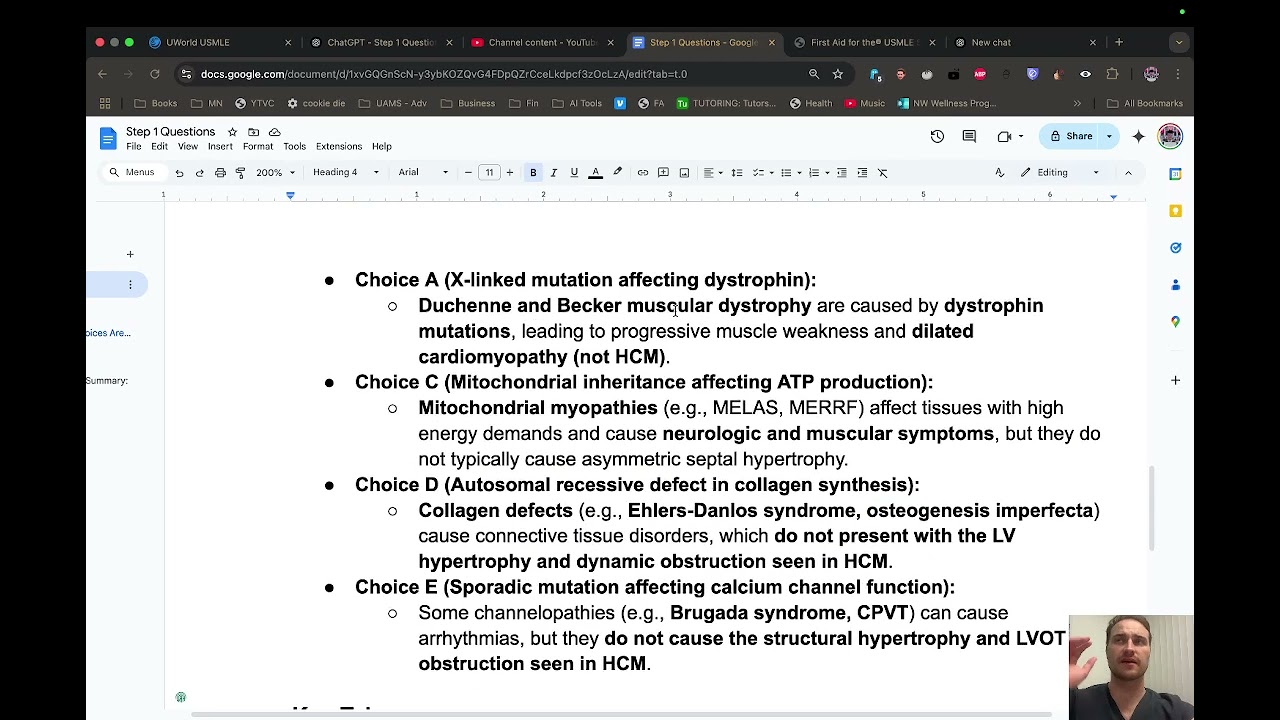Increase indent of the paragraph
Viewport: 1280px width, 720px height.
862,173
